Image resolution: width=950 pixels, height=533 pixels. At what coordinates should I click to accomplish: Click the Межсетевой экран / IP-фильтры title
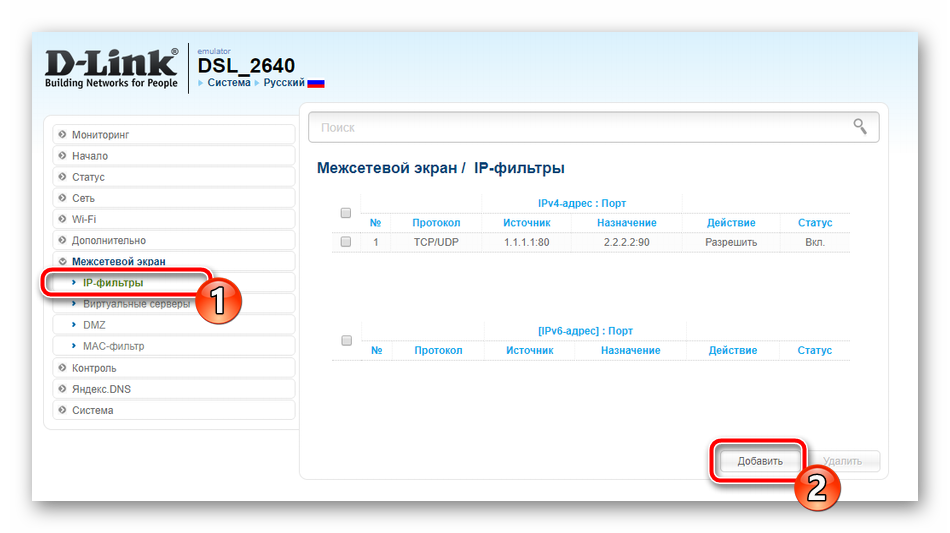[x=440, y=168]
